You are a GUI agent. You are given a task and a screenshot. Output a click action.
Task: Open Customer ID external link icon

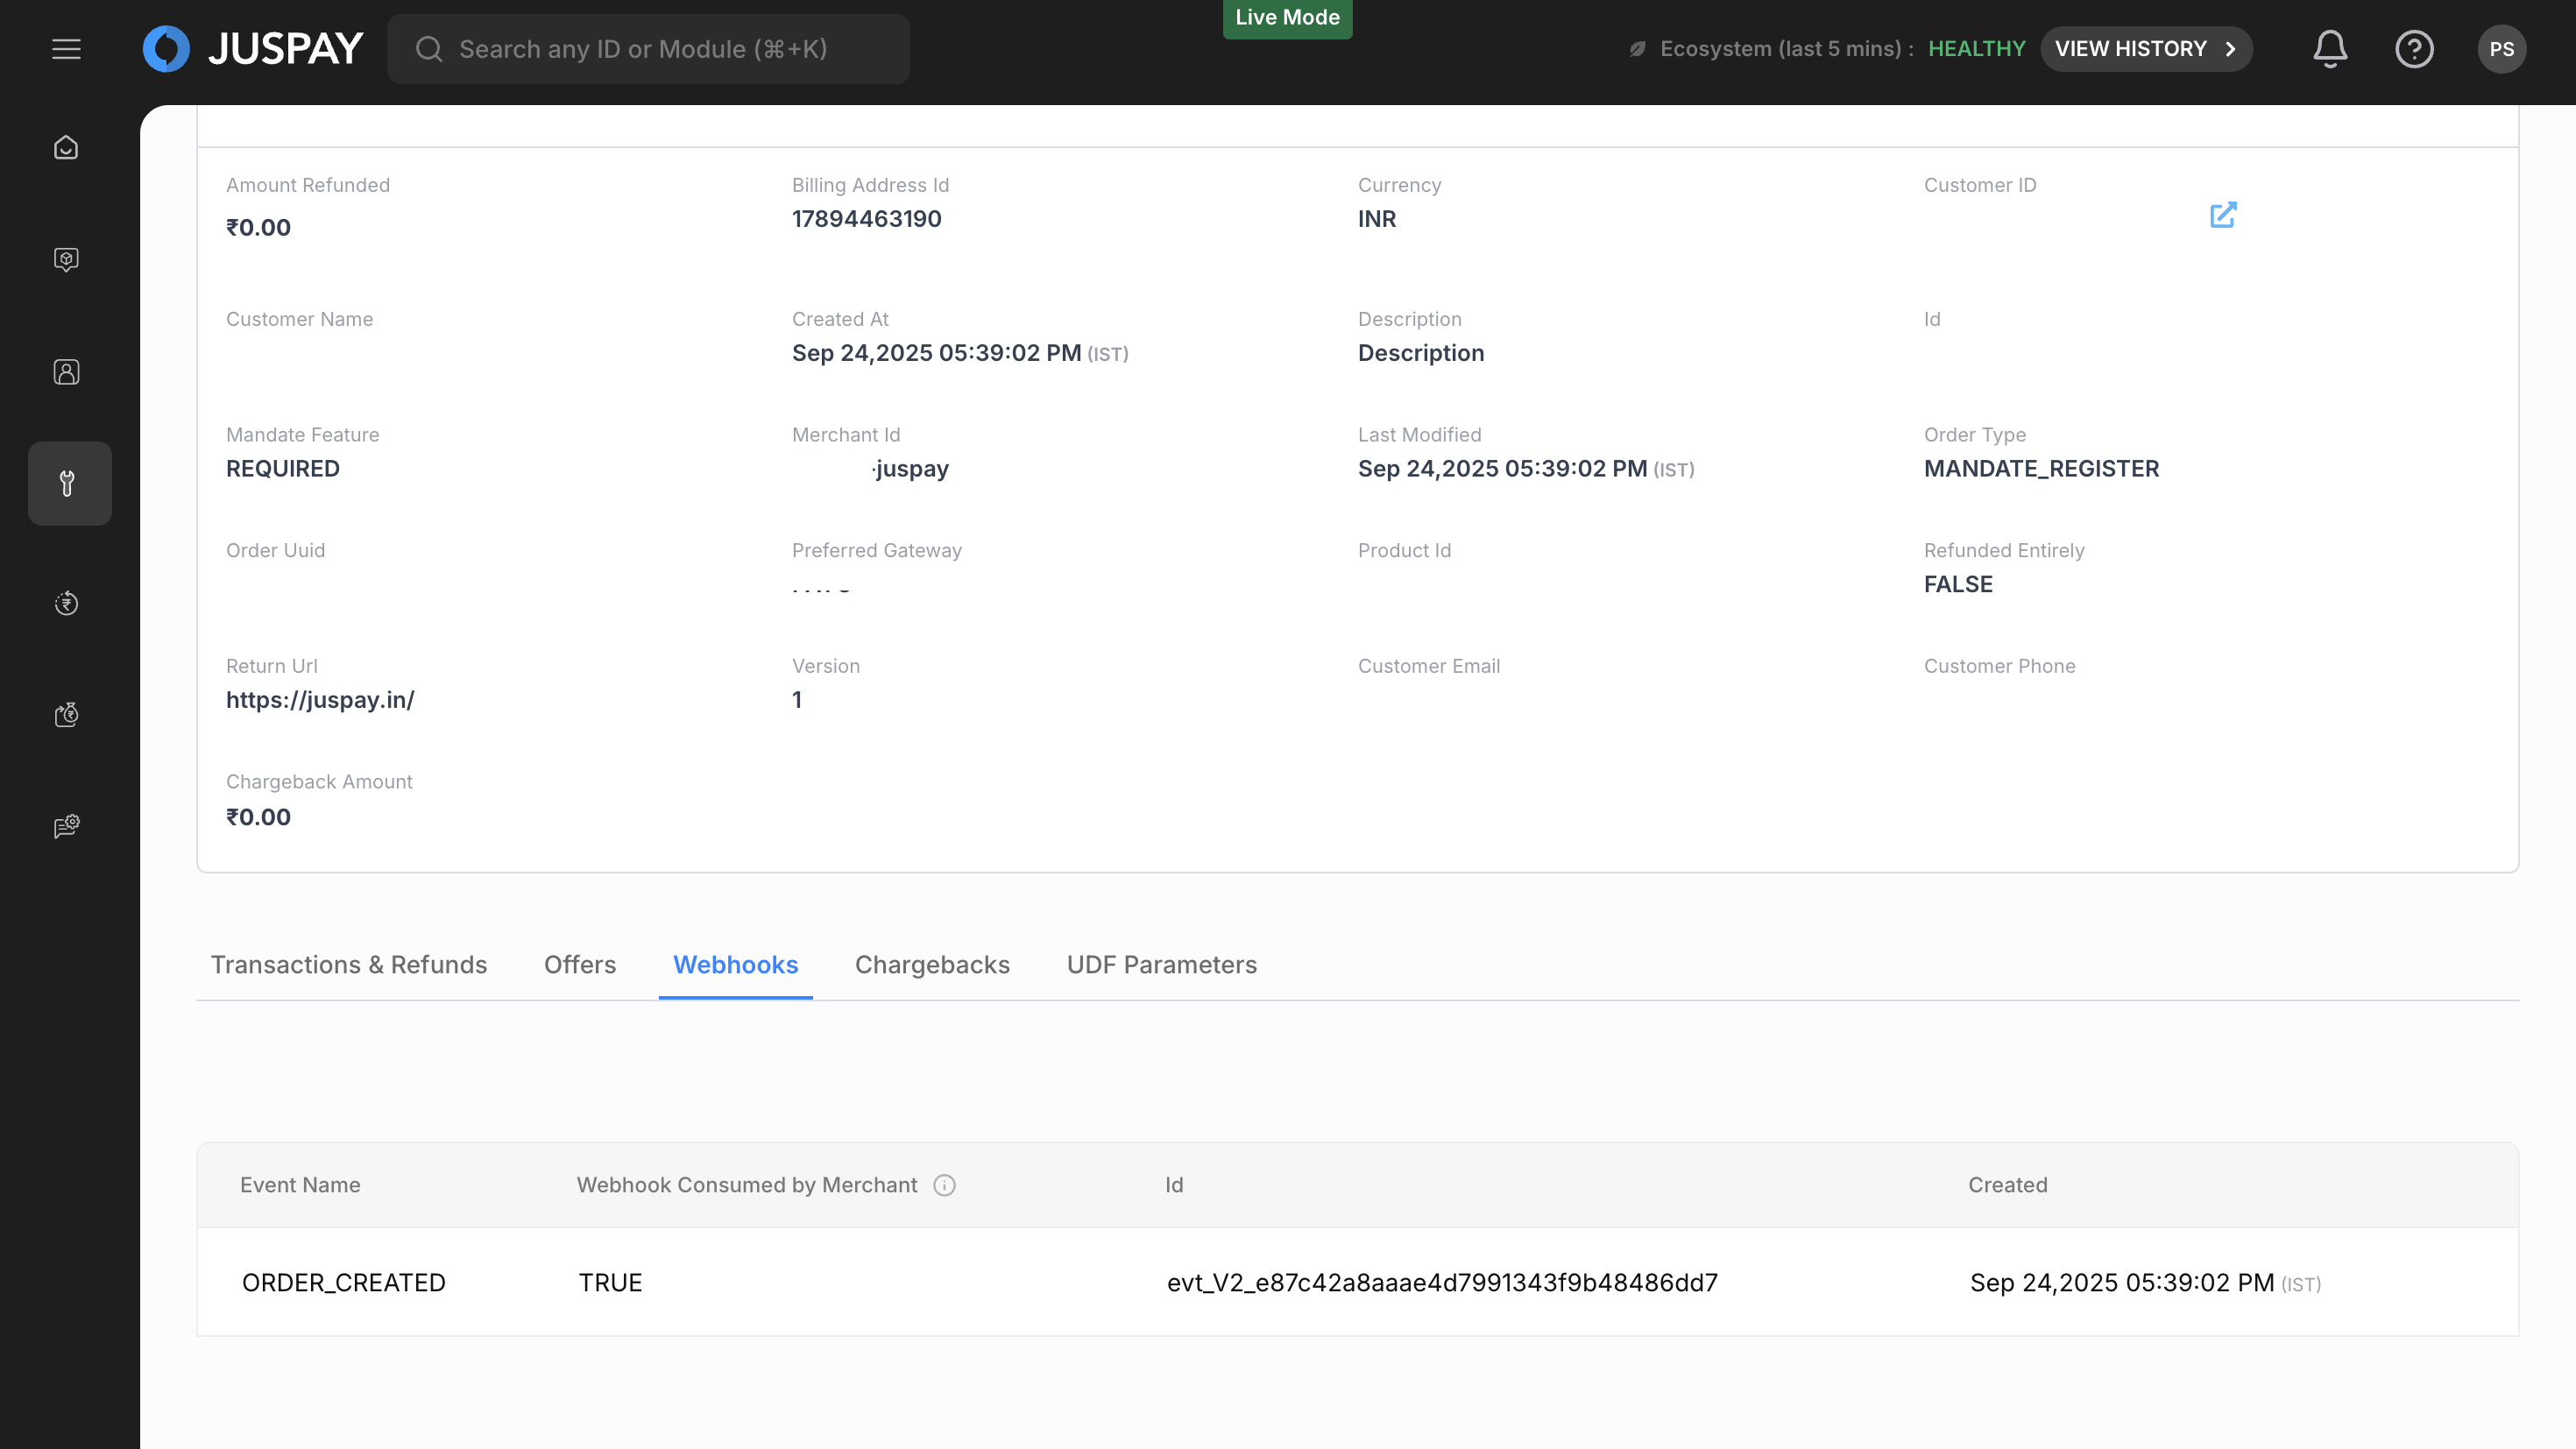click(2223, 215)
